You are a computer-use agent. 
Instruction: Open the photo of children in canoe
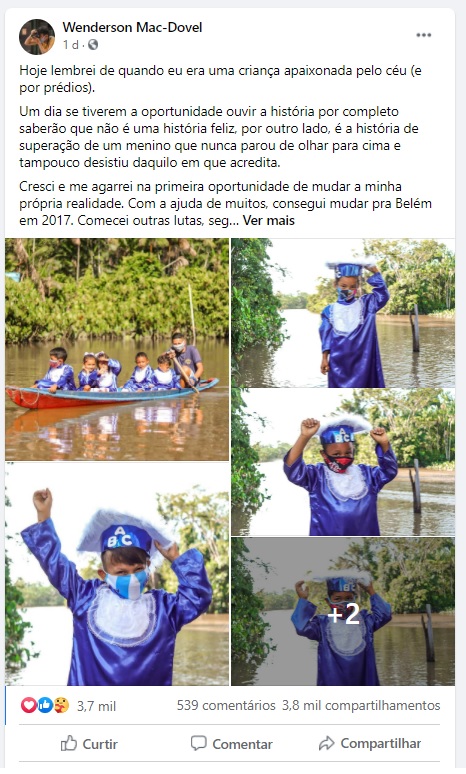[x=117, y=349]
